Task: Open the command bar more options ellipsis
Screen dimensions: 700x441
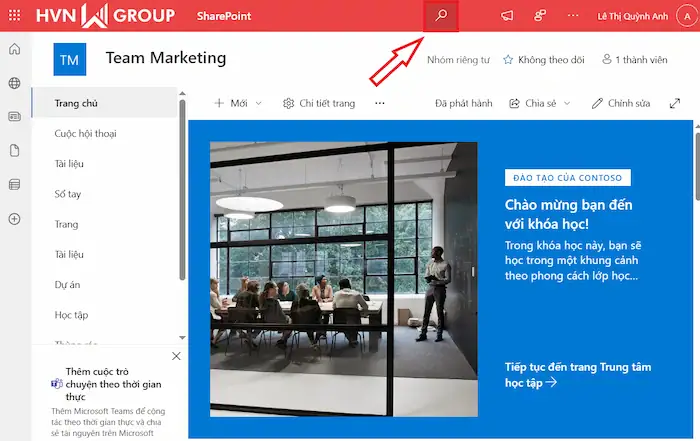Action: click(x=379, y=103)
